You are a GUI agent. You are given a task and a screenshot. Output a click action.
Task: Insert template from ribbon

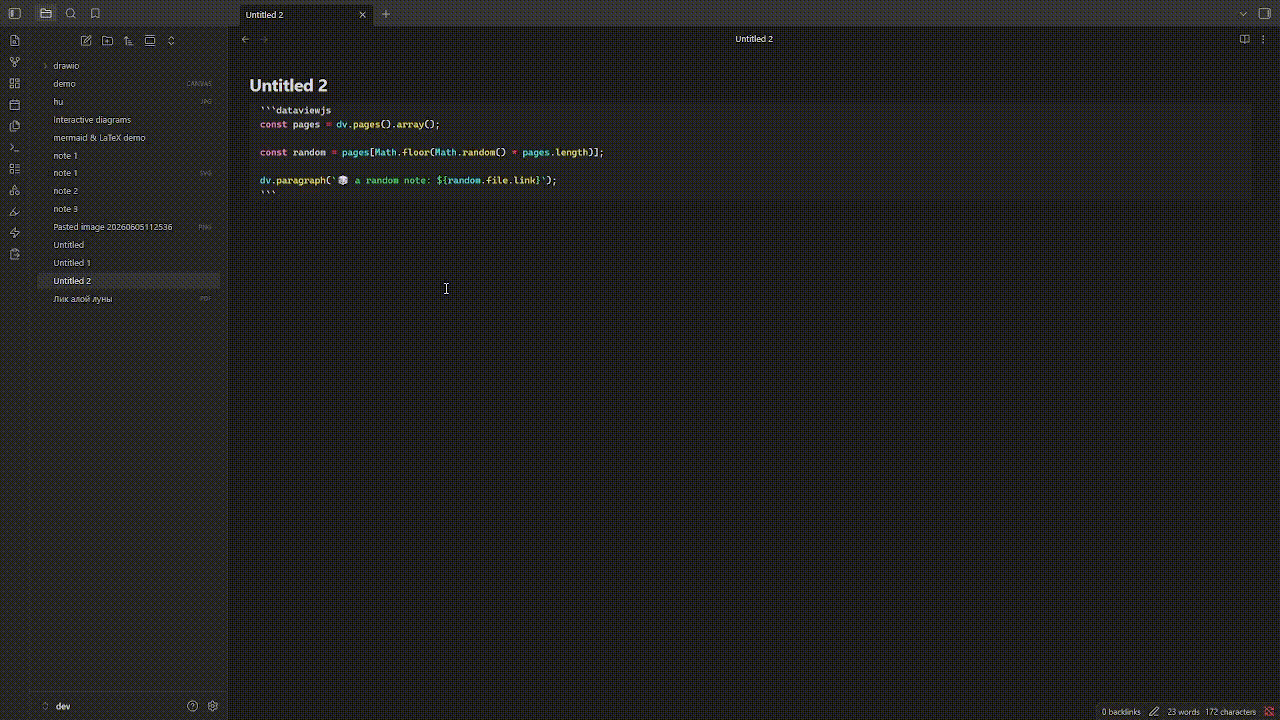(x=14, y=126)
